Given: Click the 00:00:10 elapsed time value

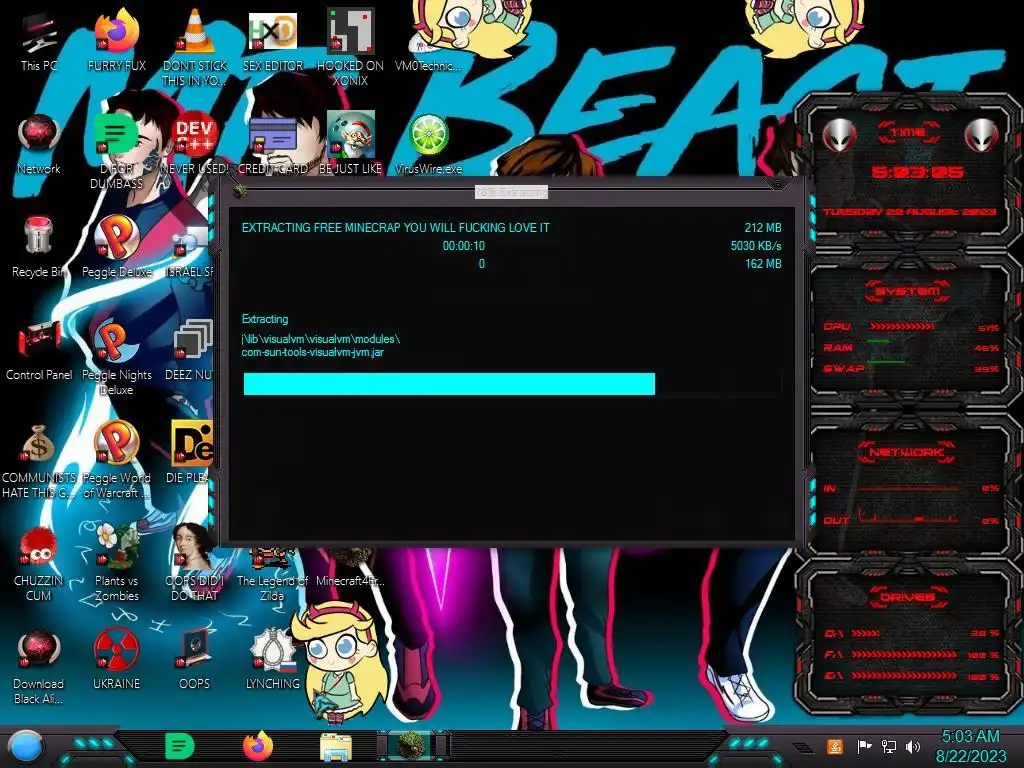Looking at the screenshot, I should pos(464,246).
